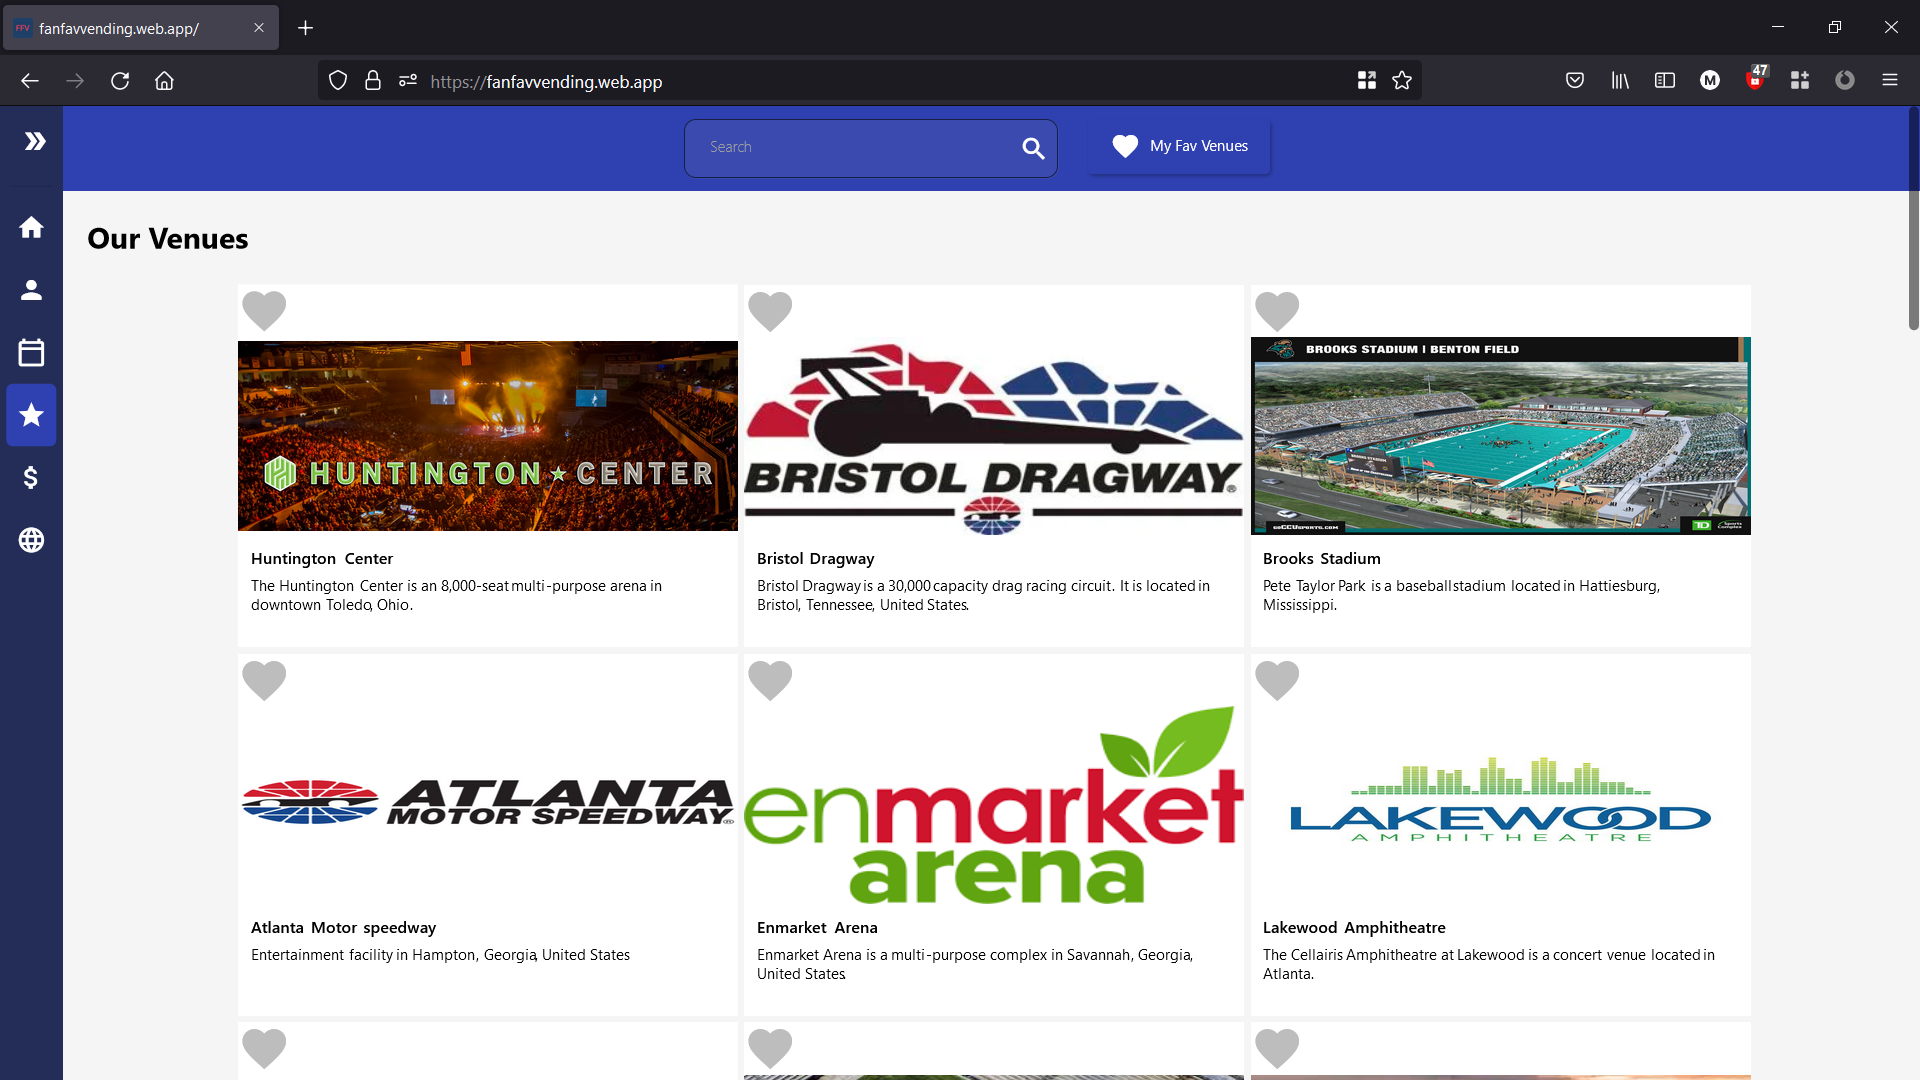The image size is (1920, 1080).
Task: Close the fanfavvending.web.app tab
Action: [x=259, y=28]
